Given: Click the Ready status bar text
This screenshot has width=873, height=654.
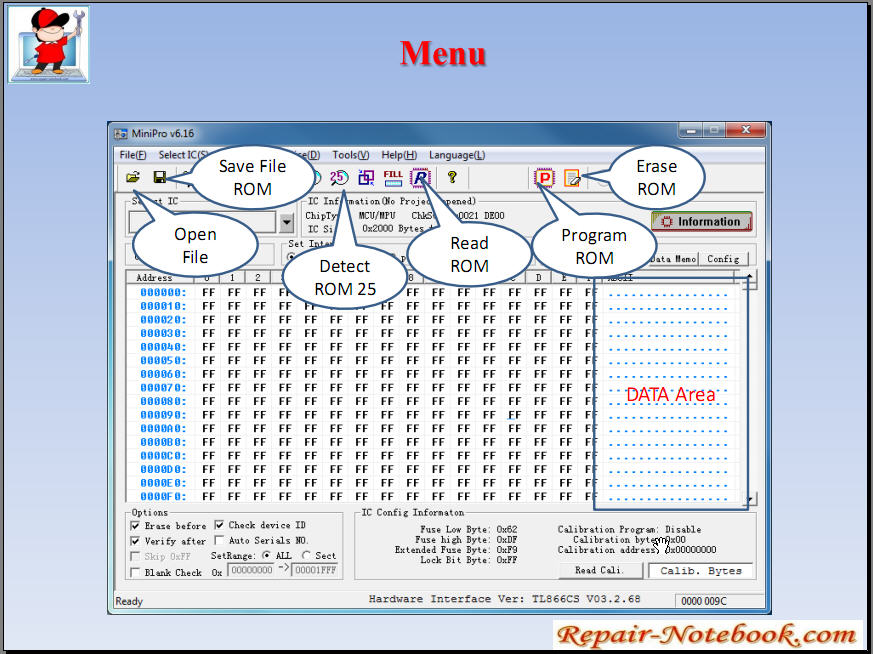Looking at the screenshot, I should coord(129,602).
